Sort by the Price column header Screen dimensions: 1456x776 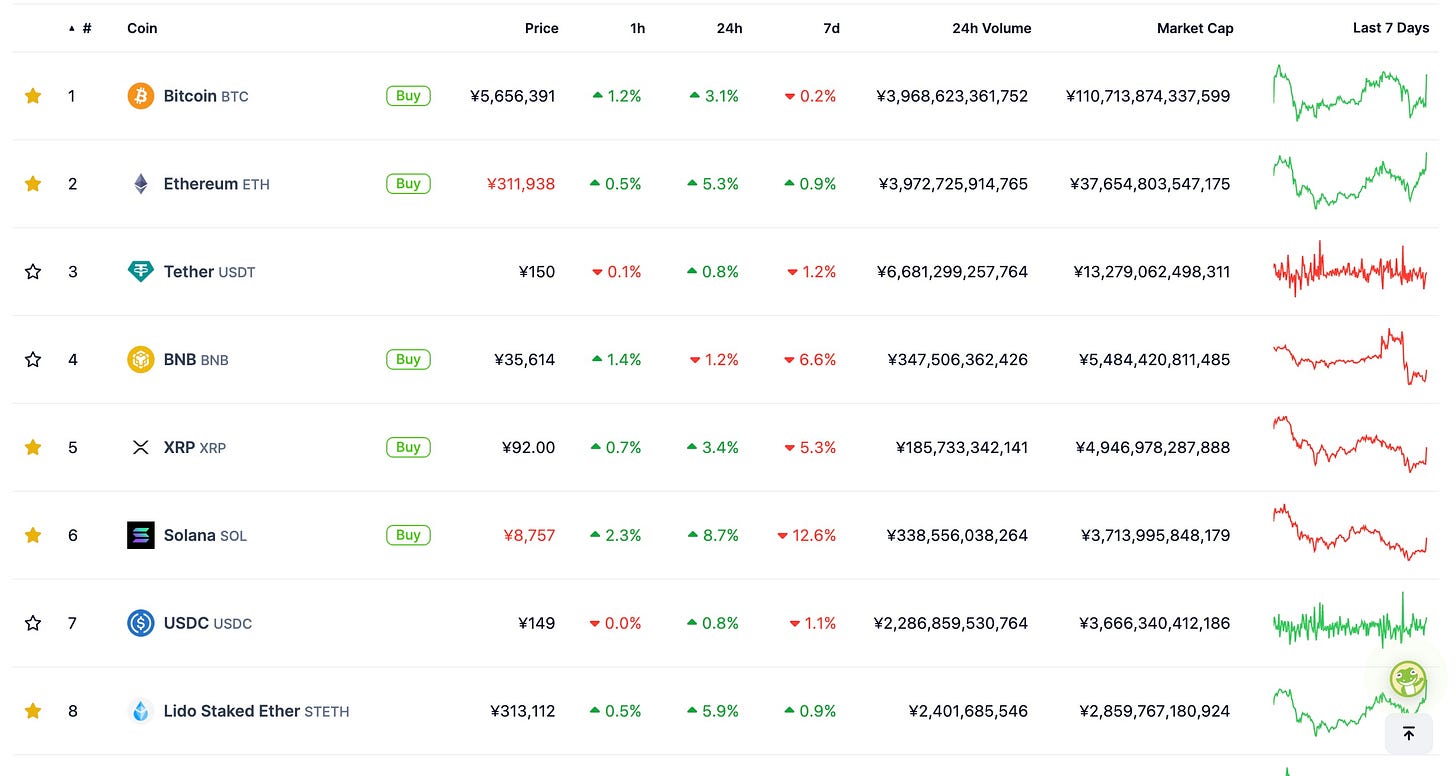click(541, 28)
